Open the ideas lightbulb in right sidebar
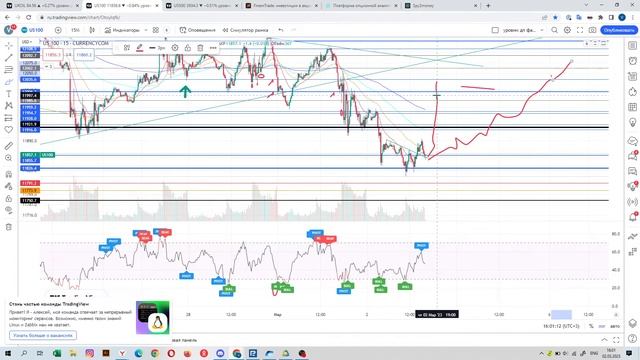Image resolution: width=640 pixels, height=360 pixels. click(x=633, y=122)
